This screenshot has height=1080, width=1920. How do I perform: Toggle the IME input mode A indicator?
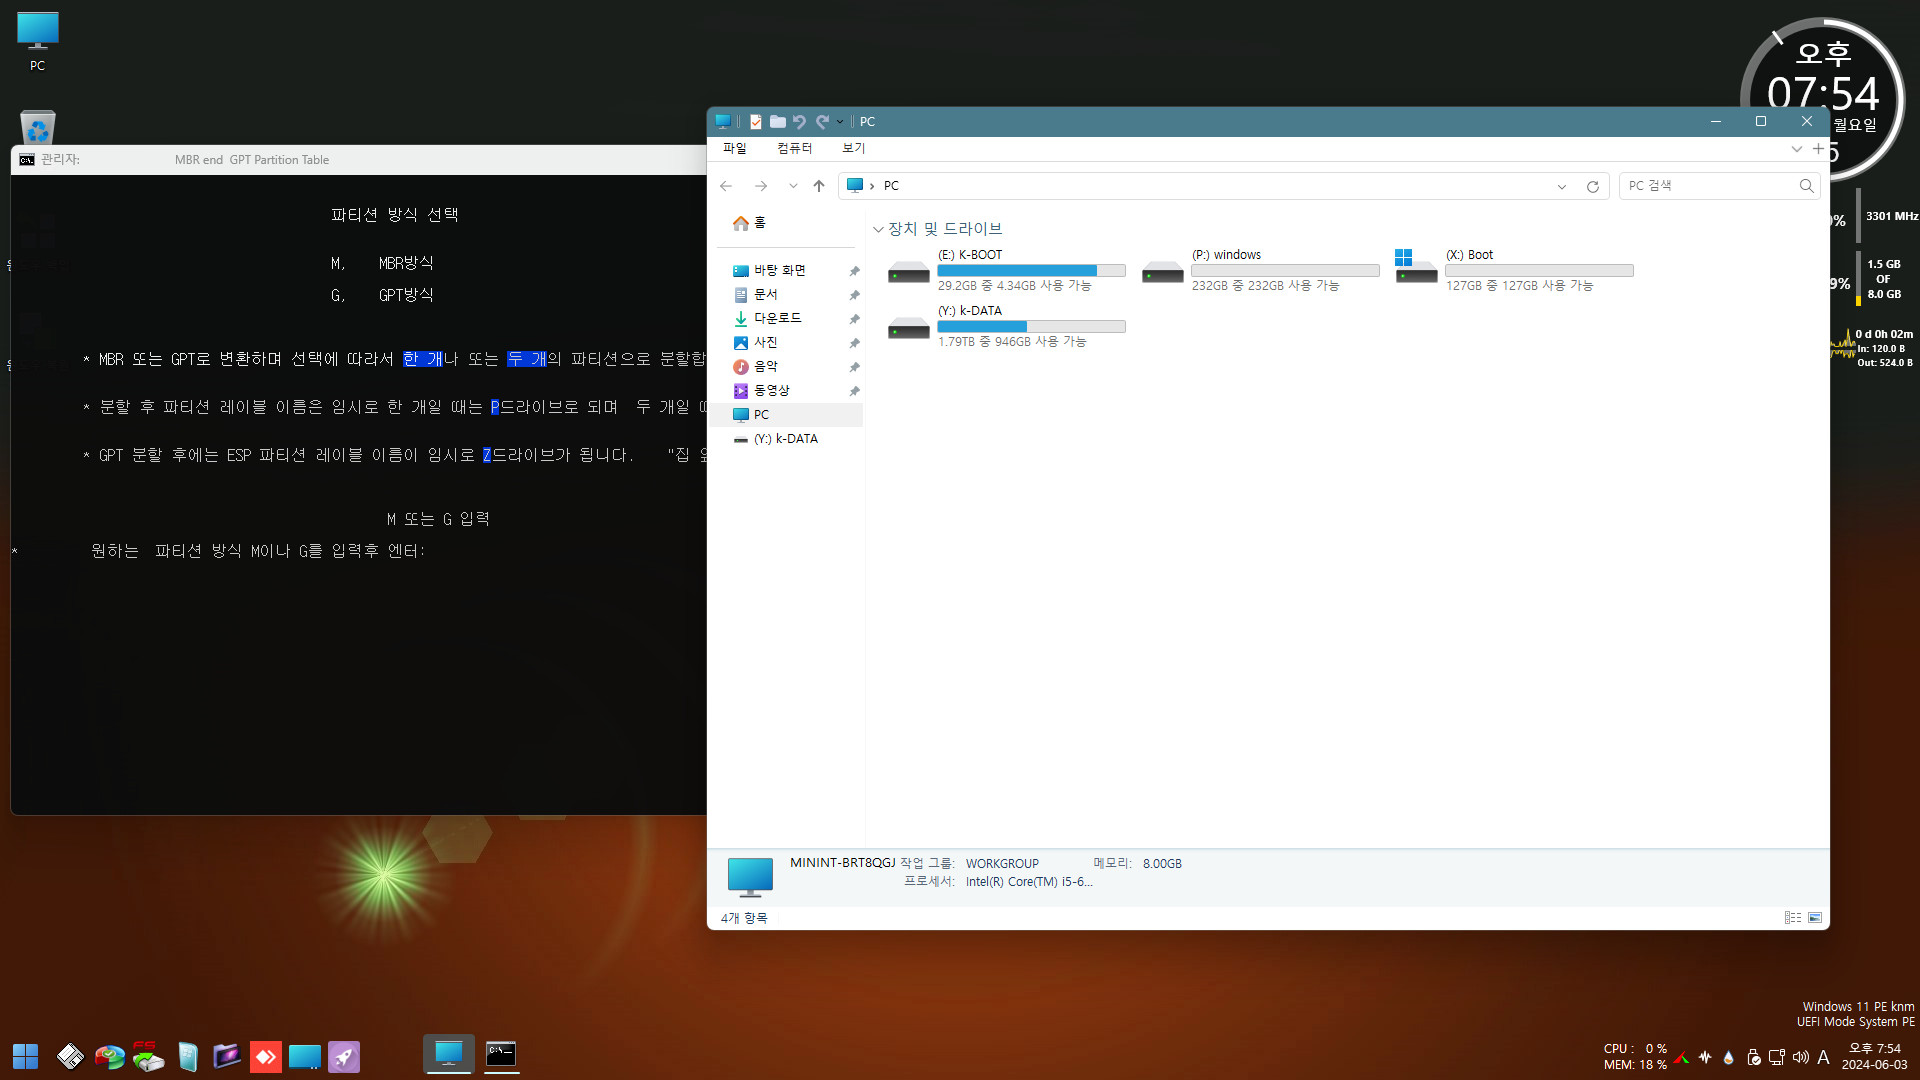pyautogui.click(x=1823, y=1057)
